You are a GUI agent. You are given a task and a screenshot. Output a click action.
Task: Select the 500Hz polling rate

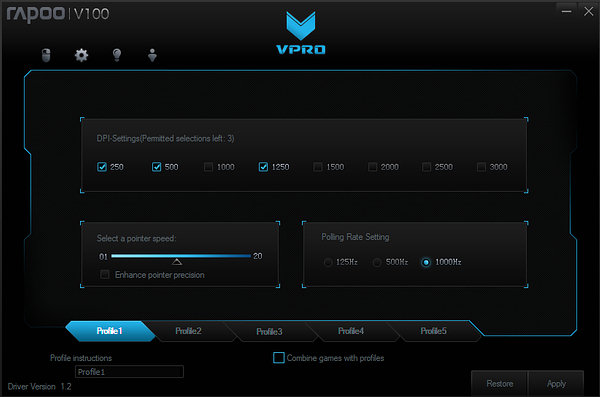pyautogui.click(x=377, y=262)
